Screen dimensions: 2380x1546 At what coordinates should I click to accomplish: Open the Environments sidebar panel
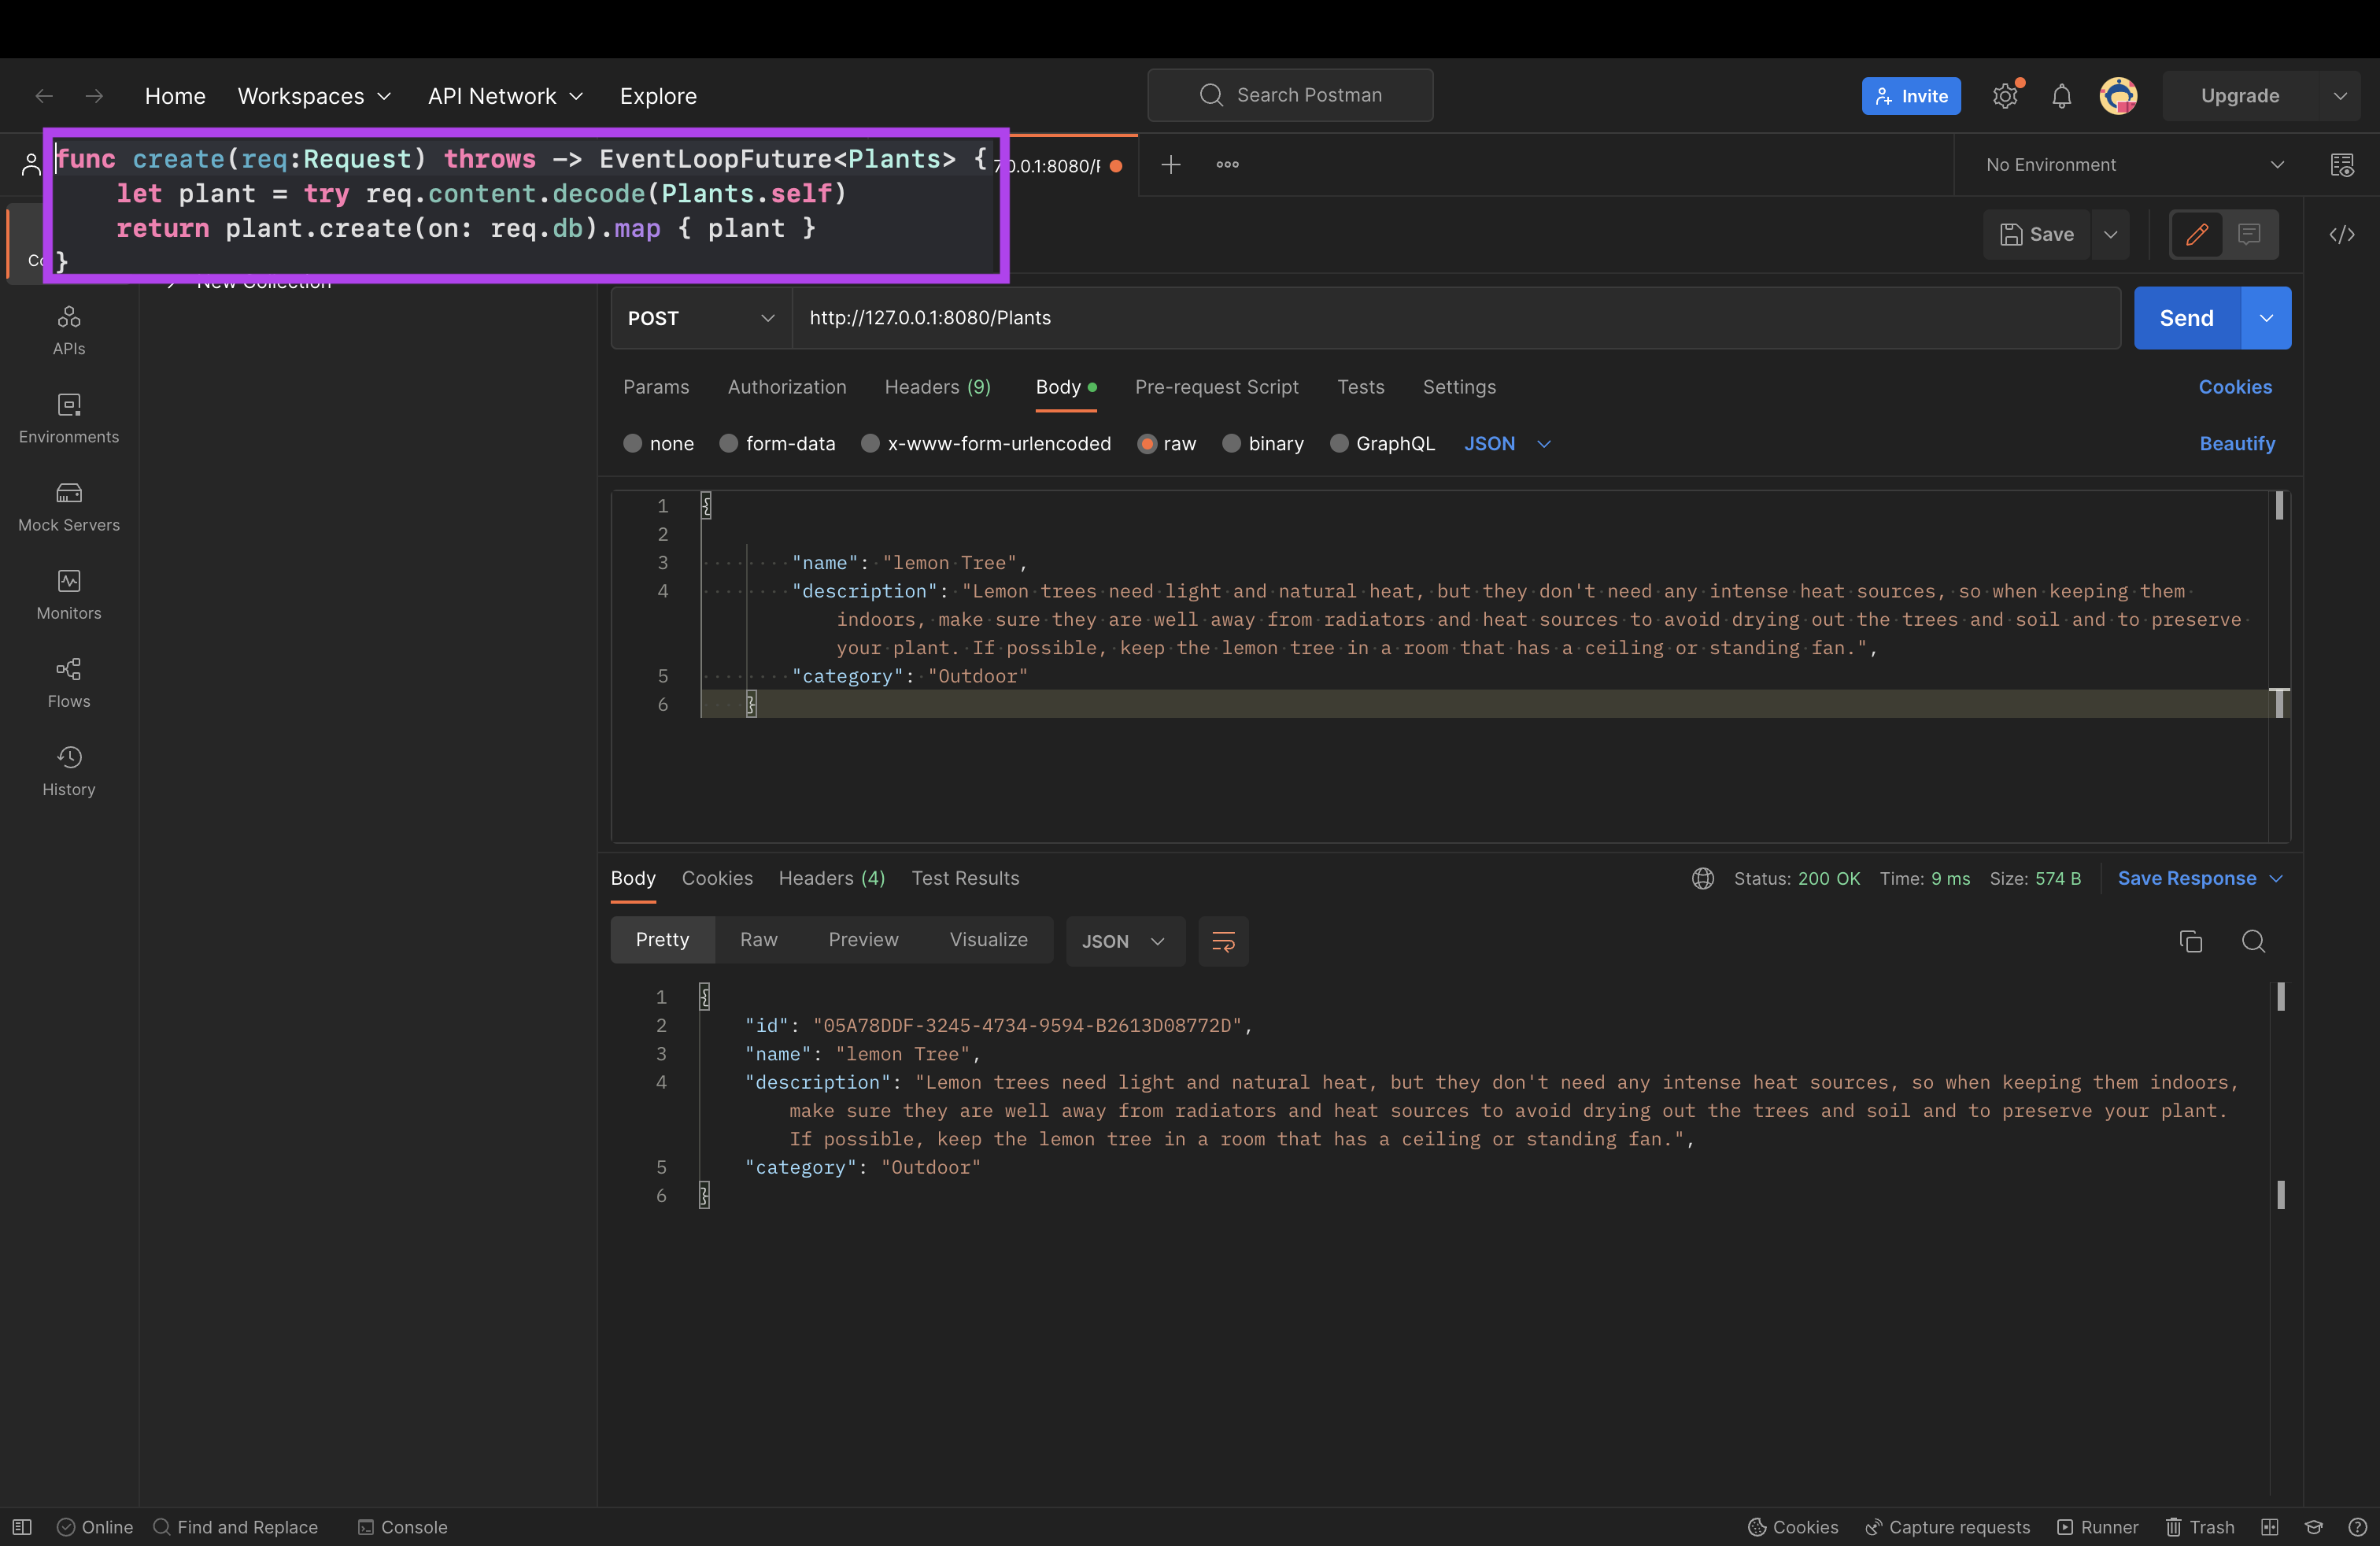click(68, 419)
